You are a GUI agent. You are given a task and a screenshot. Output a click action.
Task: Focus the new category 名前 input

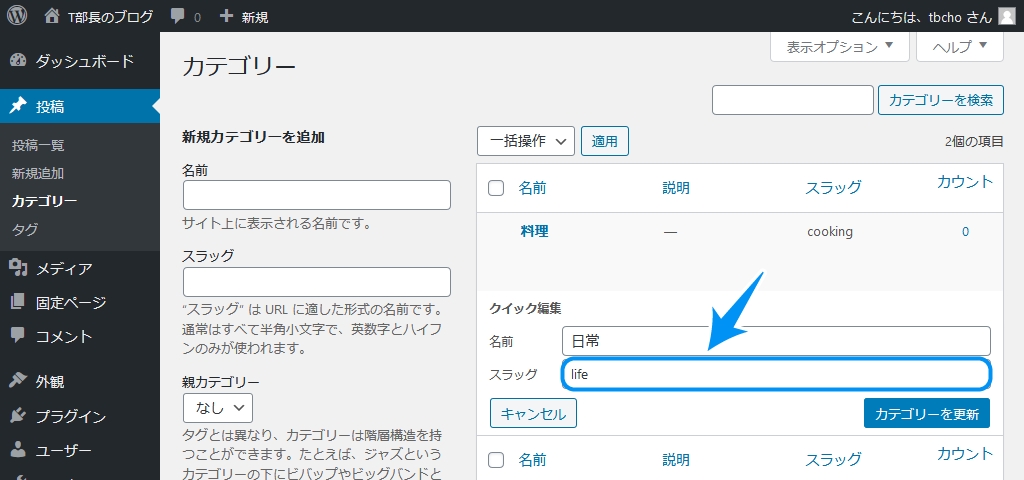(x=317, y=195)
